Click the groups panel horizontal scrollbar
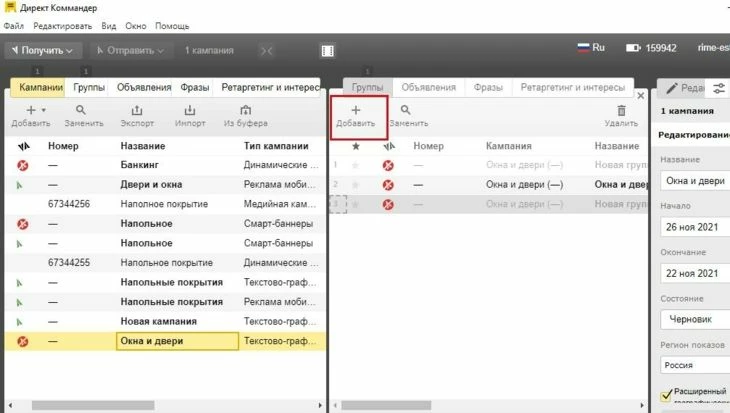730x413 pixels. click(x=386, y=406)
